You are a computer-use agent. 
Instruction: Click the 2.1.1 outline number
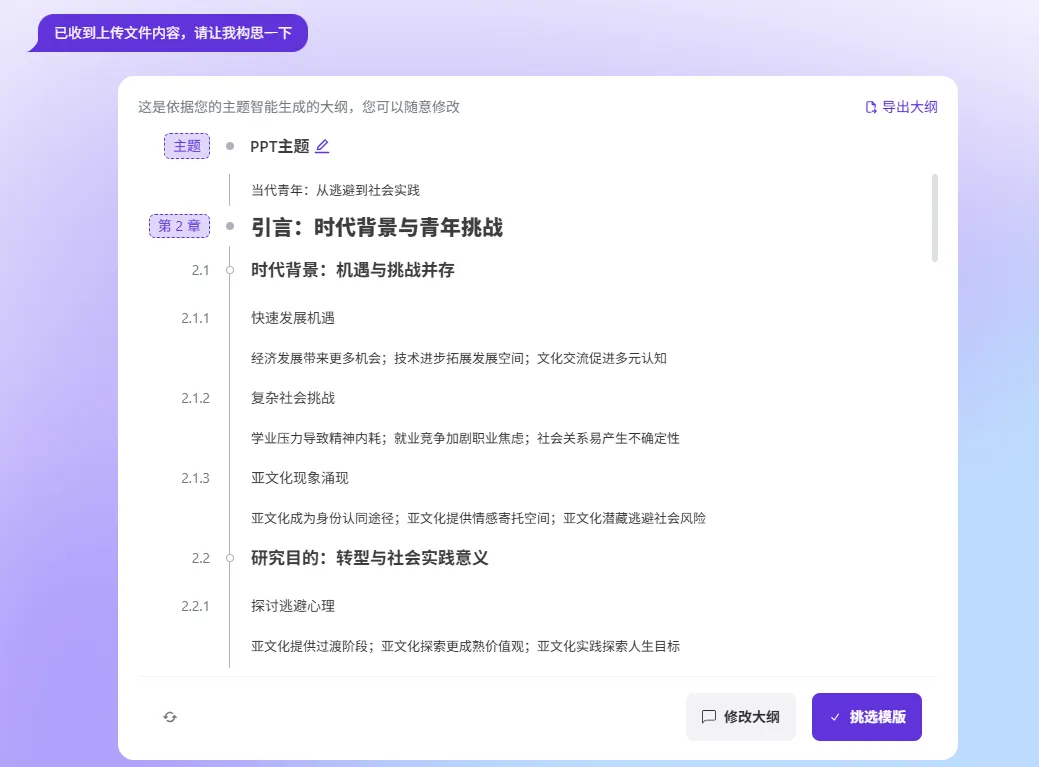195,319
